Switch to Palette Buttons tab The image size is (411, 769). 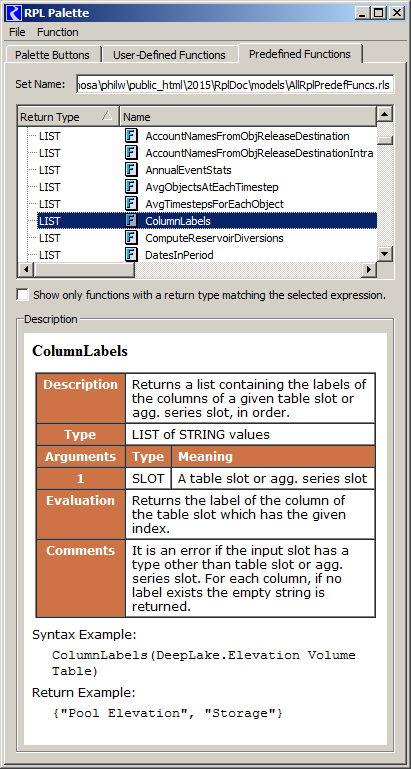click(52, 54)
